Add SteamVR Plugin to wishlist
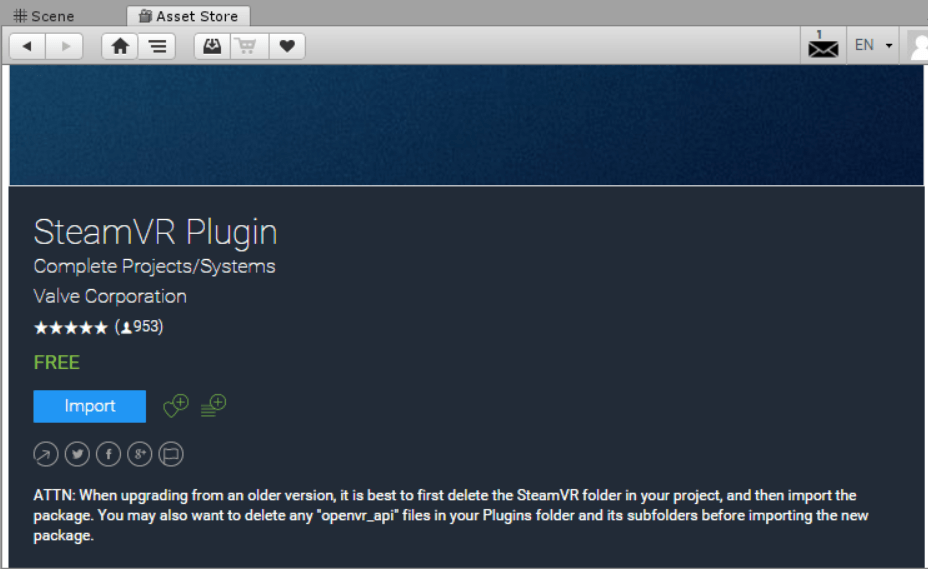This screenshot has width=928, height=569. pos(176,406)
